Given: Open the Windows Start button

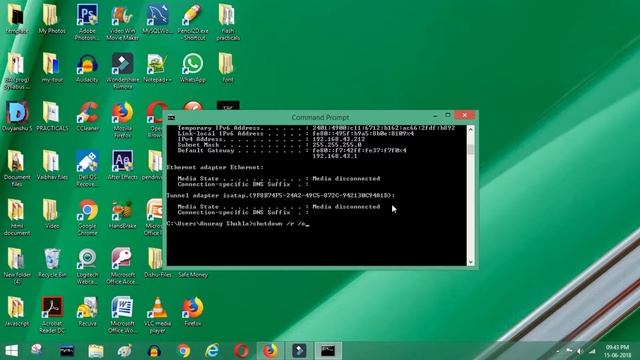Looking at the screenshot, I should tap(11, 351).
